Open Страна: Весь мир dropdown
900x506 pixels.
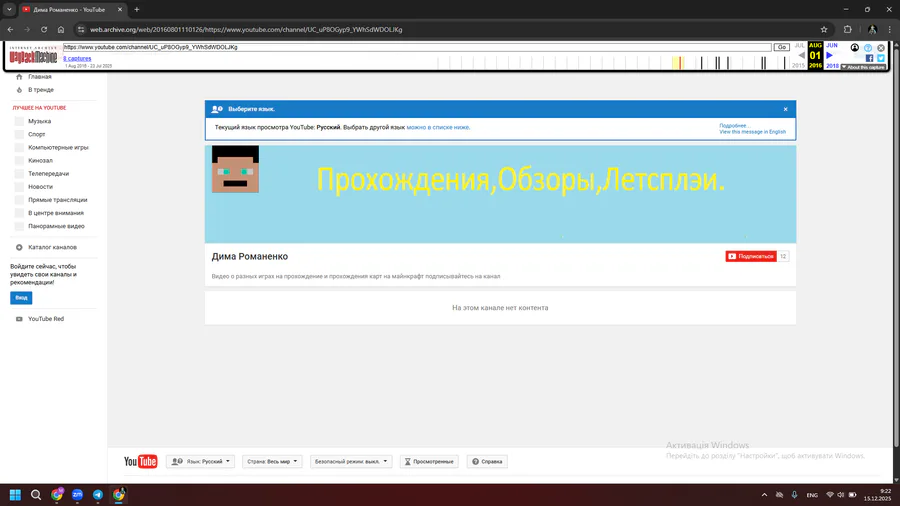[272, 461]
